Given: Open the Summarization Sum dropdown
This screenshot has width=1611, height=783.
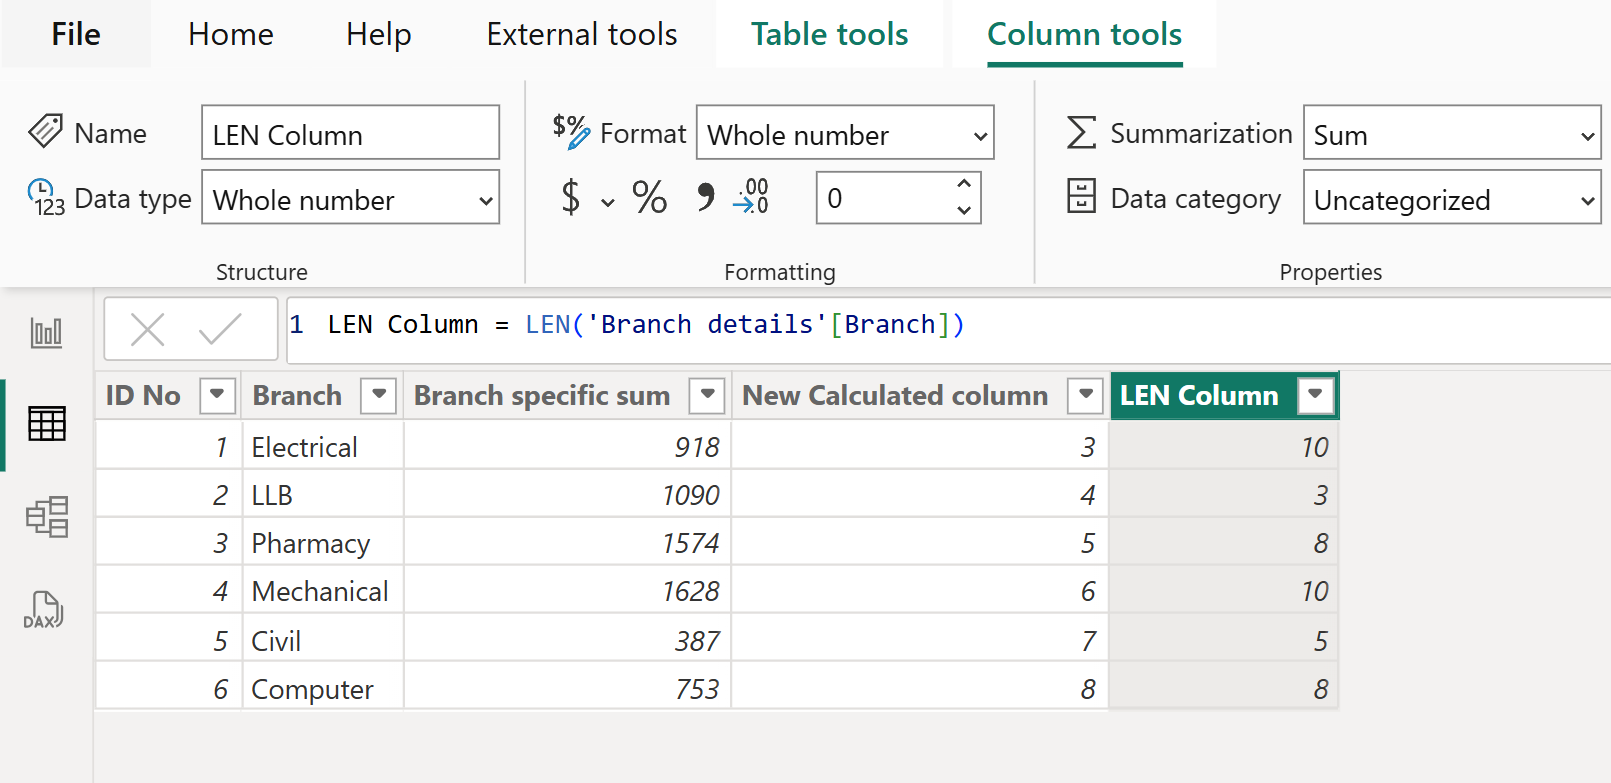Looking at the screenshot, I should click(1451, 134).
